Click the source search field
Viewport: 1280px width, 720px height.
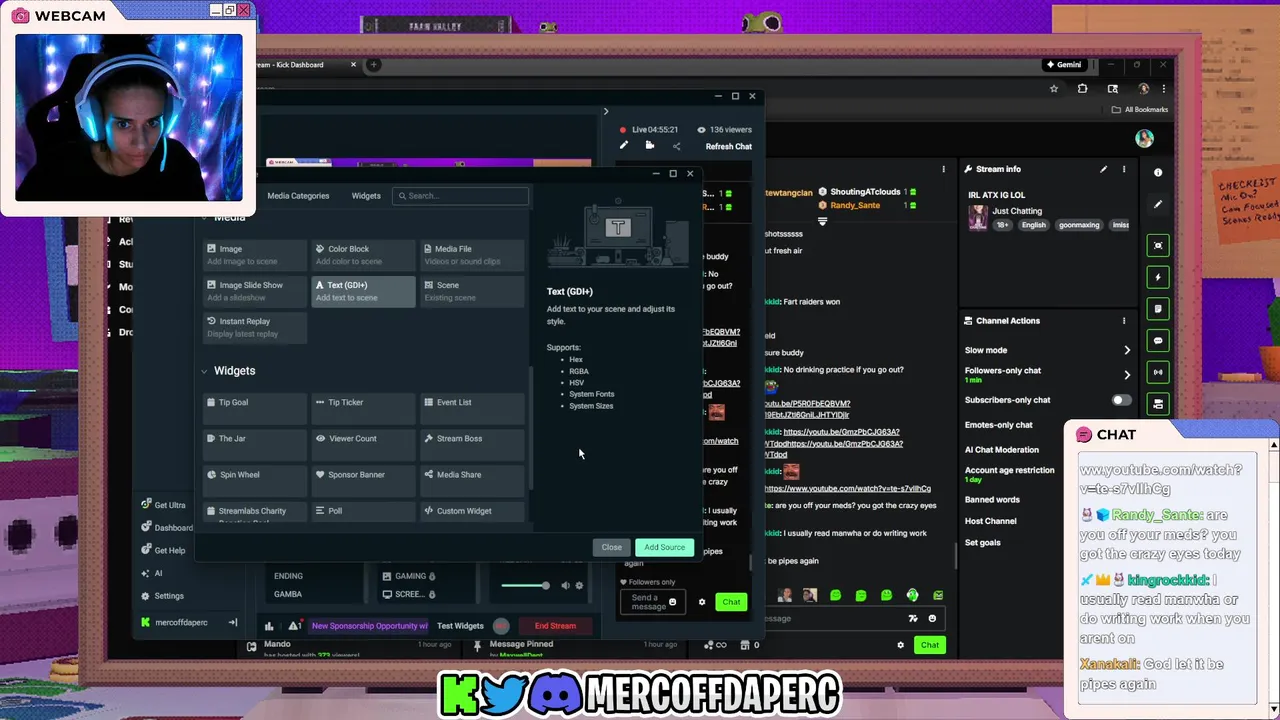461,196
